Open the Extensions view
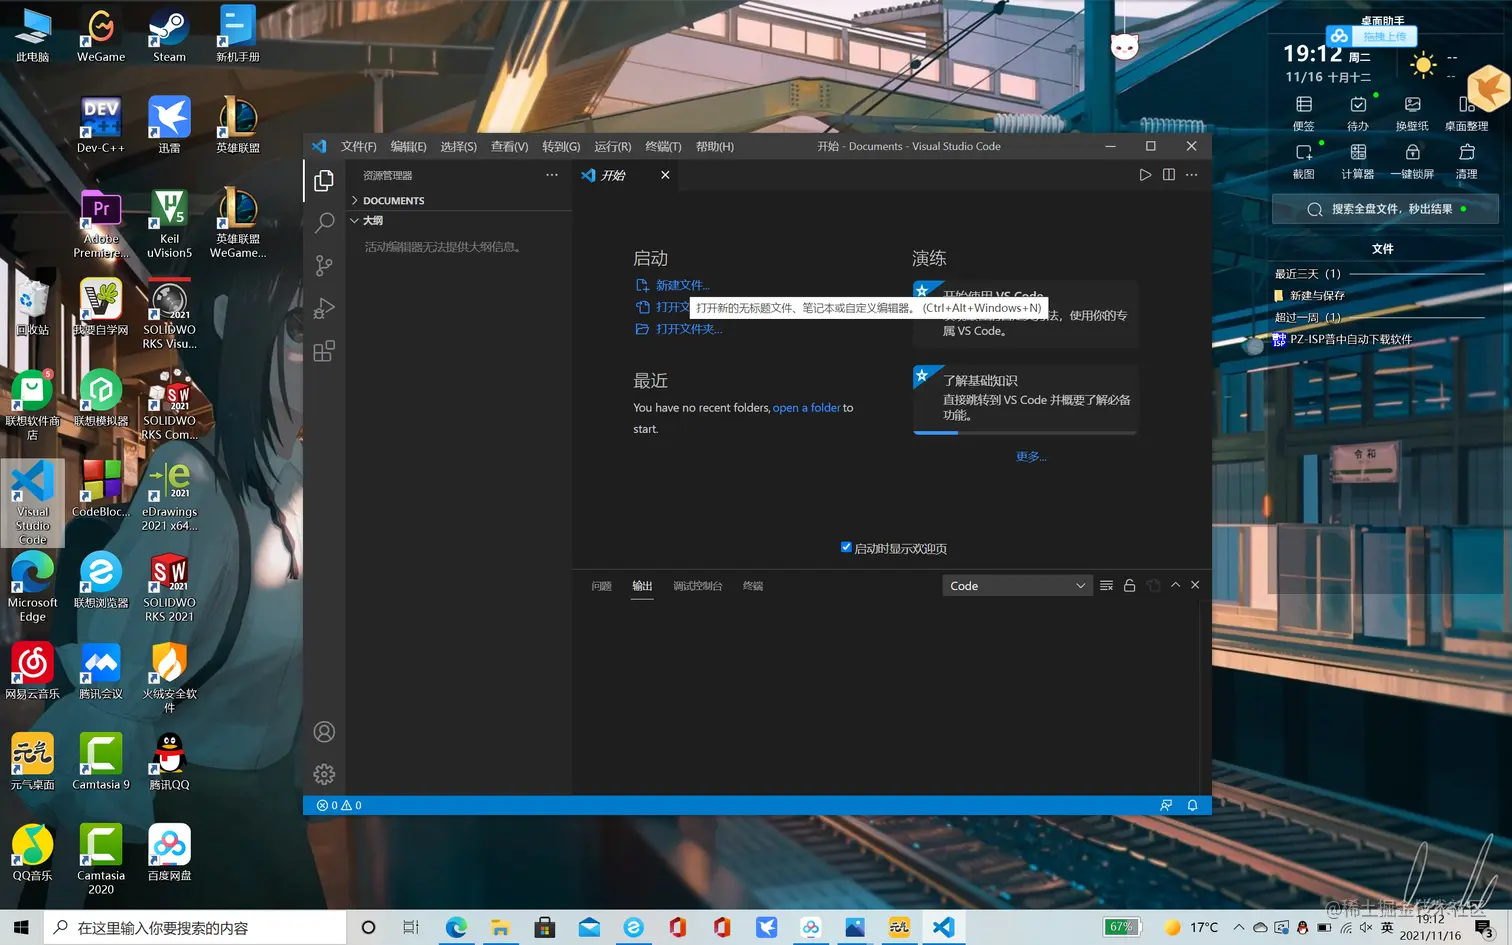 coord(324,351)
